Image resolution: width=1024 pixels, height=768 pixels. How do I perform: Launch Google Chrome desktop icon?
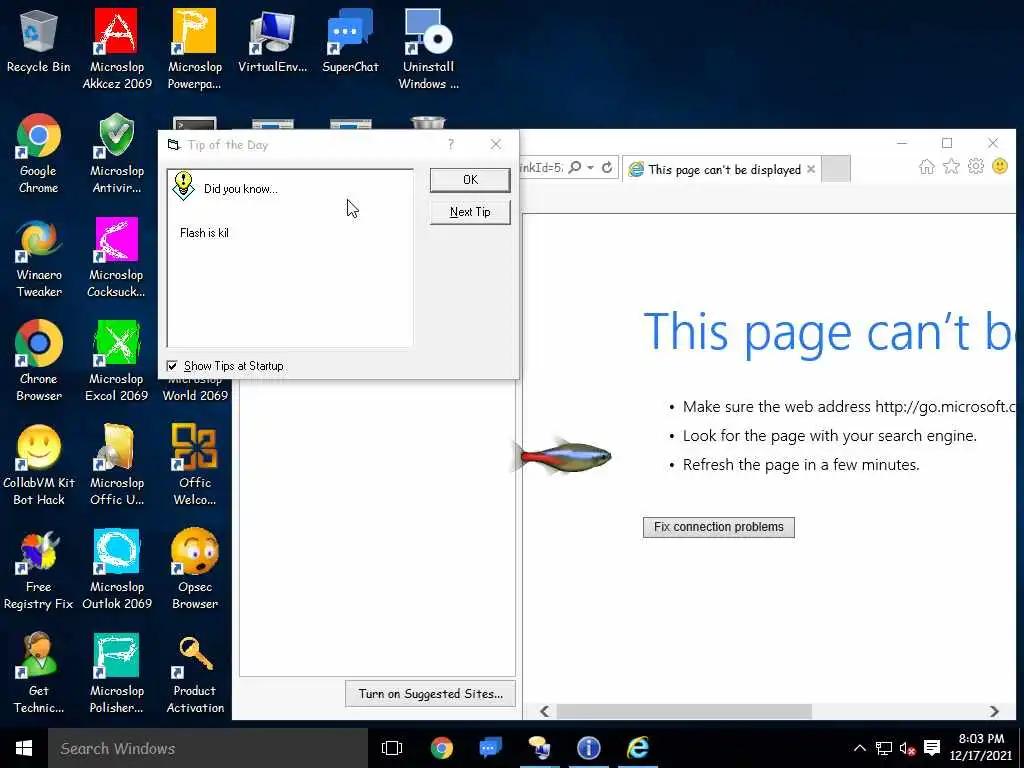pyautogui.click(x=39, y=153)
